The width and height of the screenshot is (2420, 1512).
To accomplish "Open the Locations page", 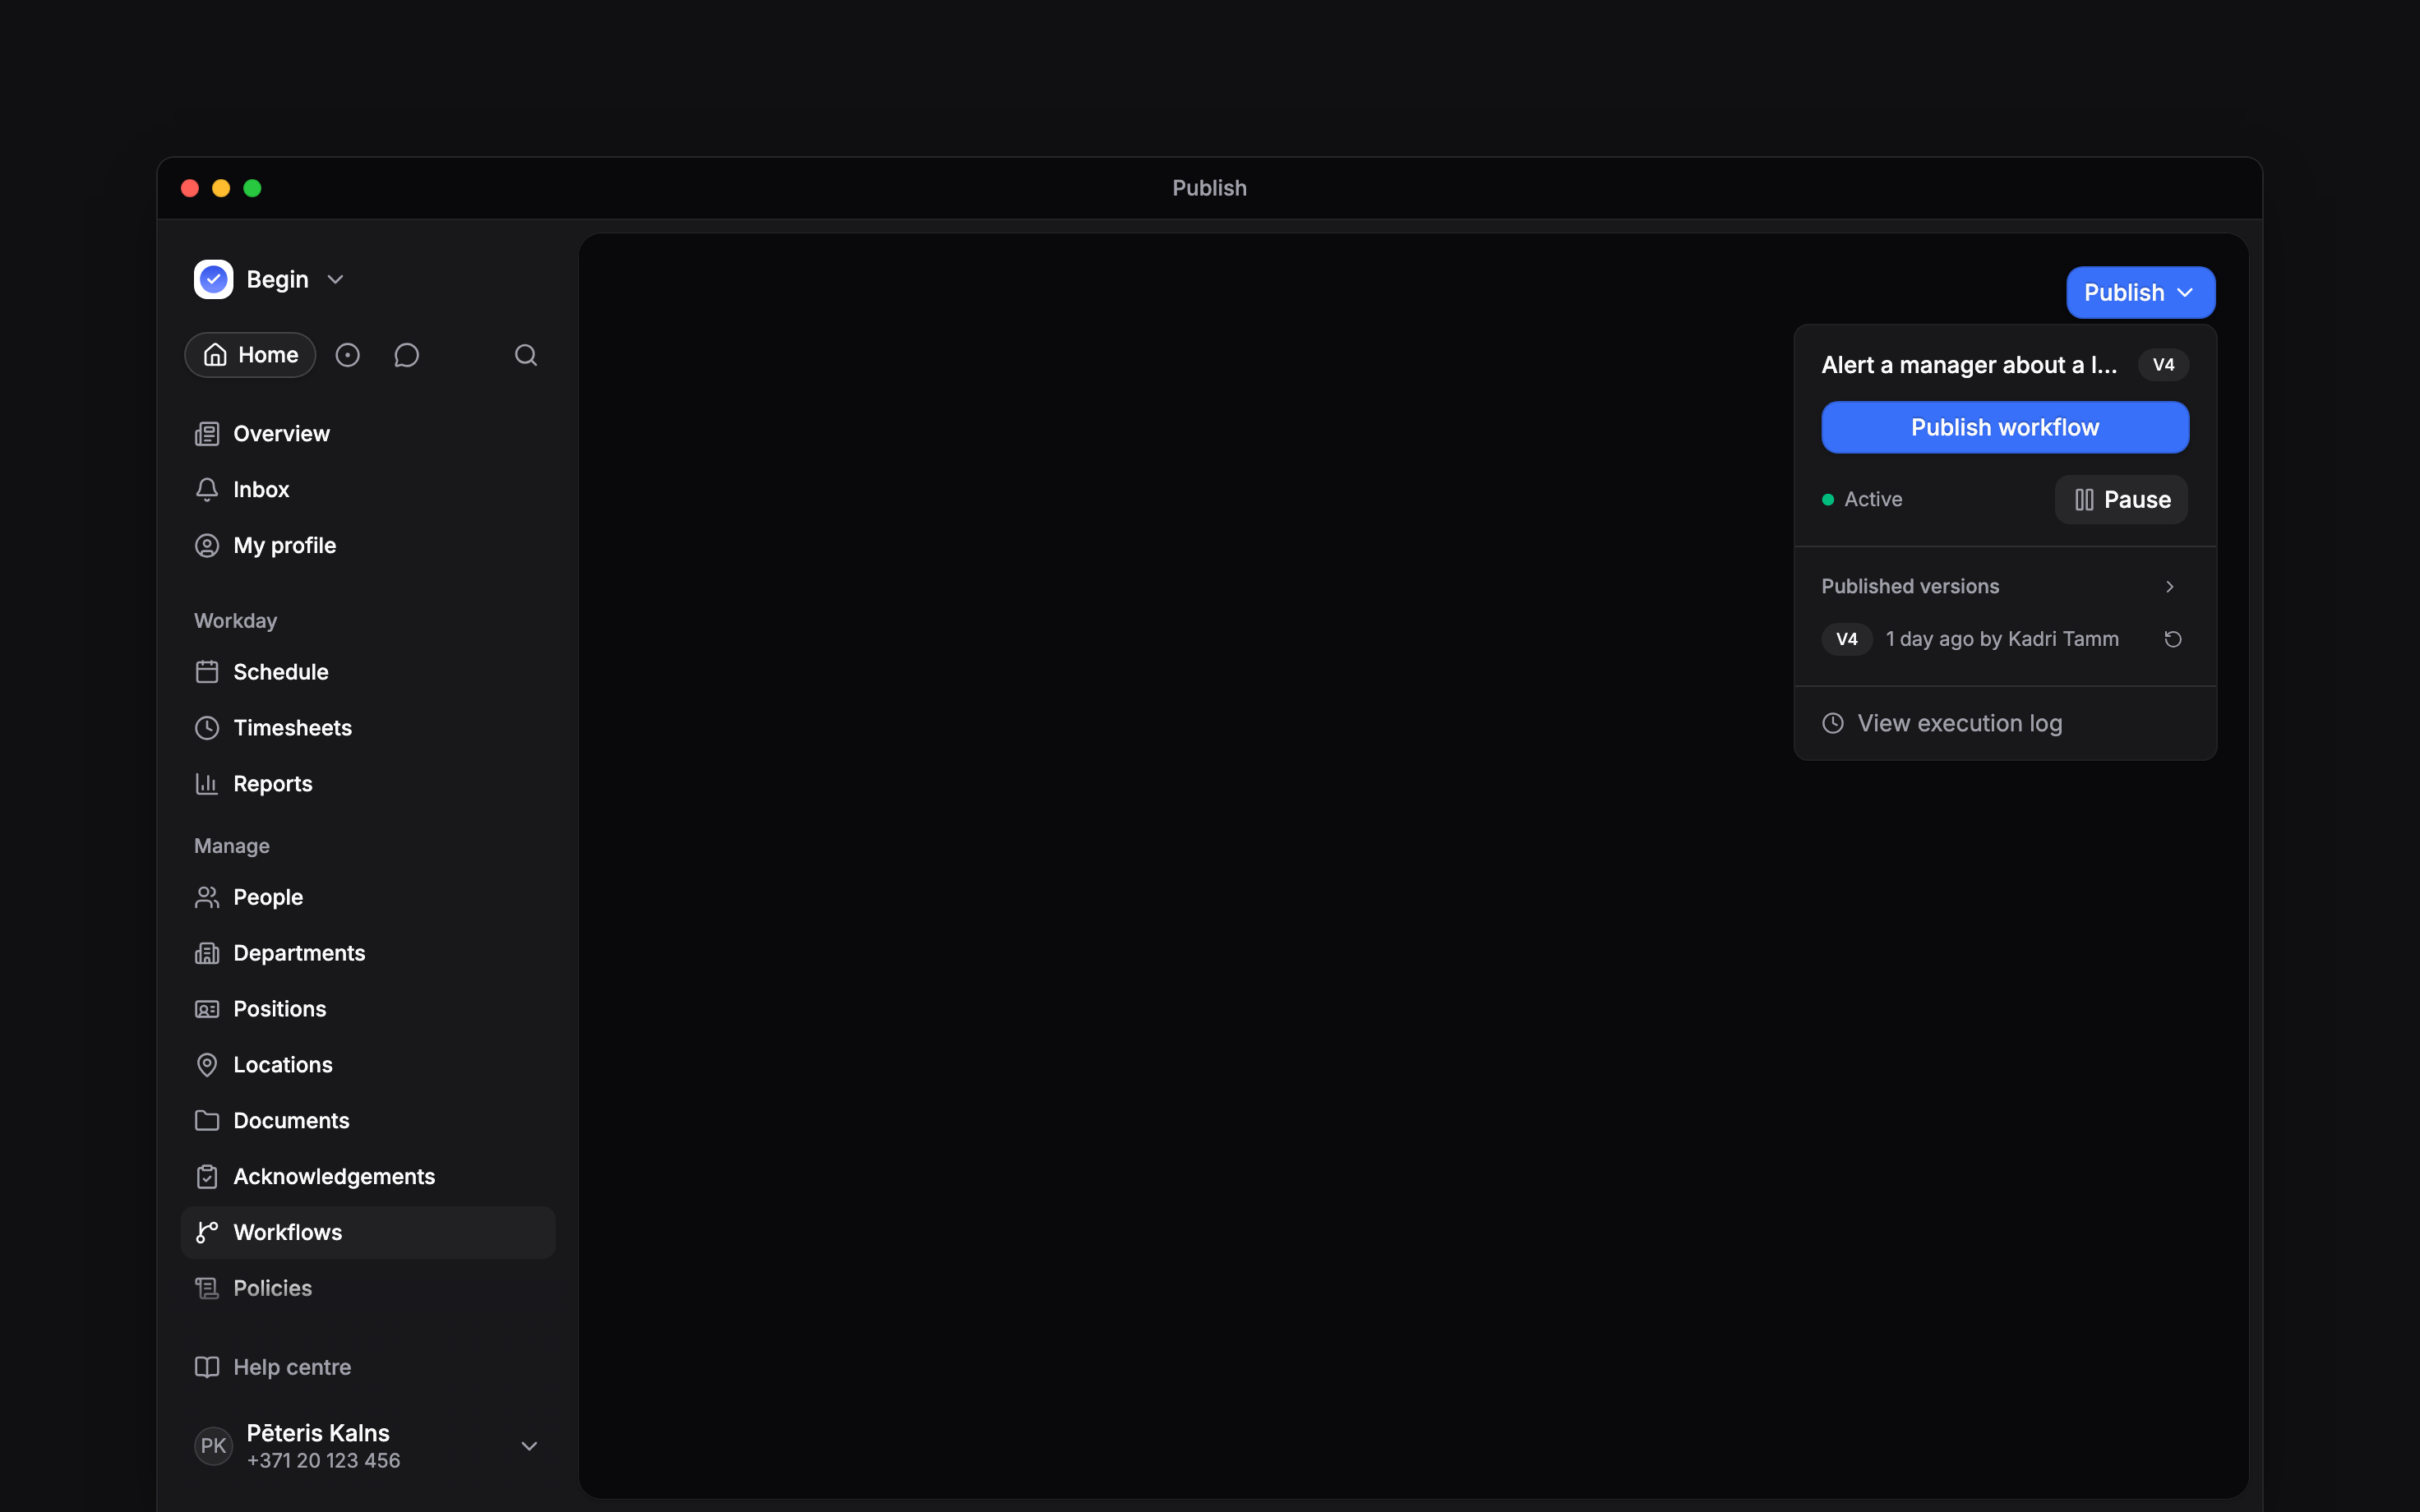I will pos(367,1065).
